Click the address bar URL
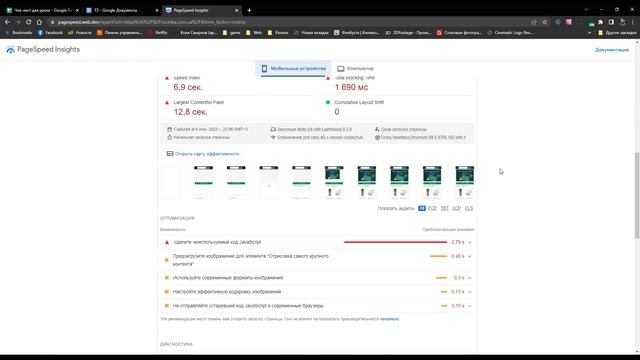This screenshot has width=640, height=360. (152, 22)
